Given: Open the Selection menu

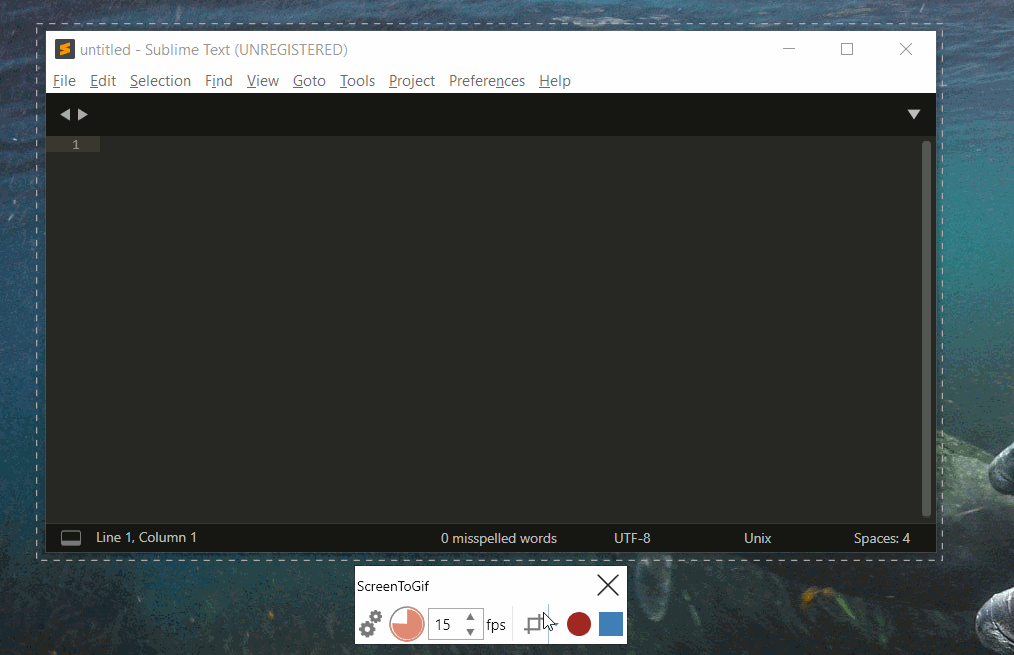Looking at the screenshot, I should click(160, 81).
